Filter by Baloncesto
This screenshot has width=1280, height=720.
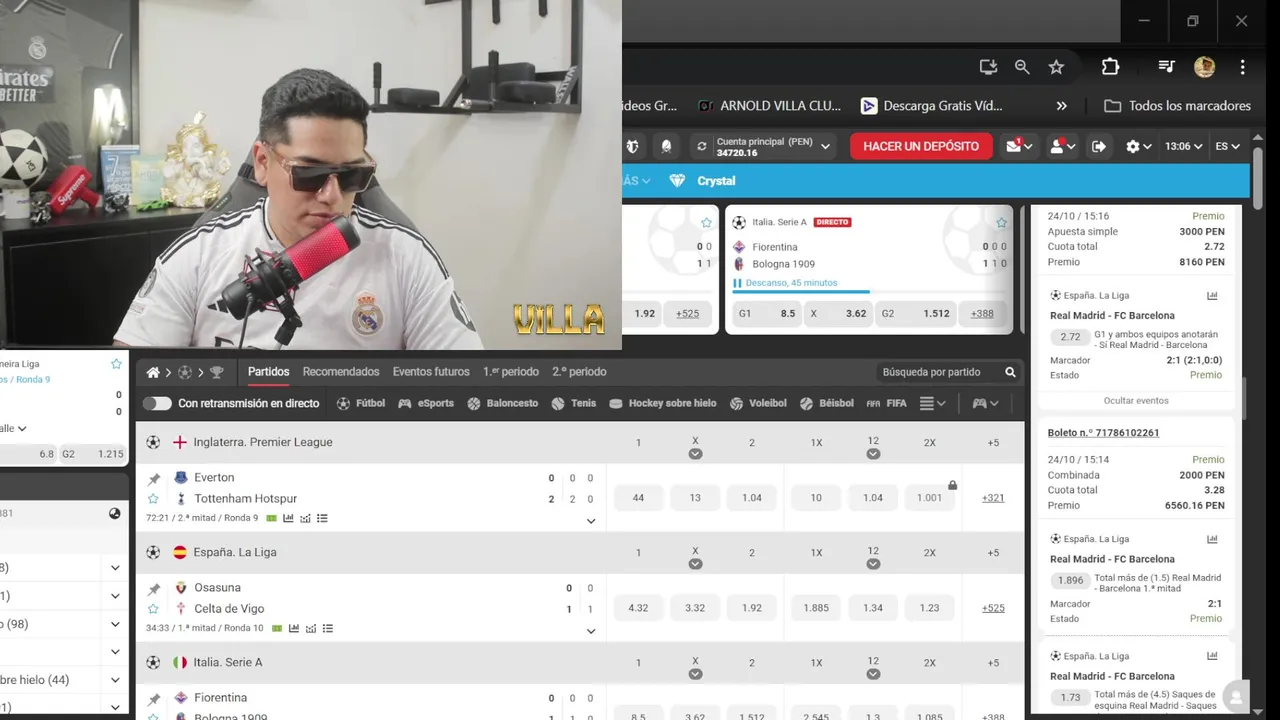[503, 403]
